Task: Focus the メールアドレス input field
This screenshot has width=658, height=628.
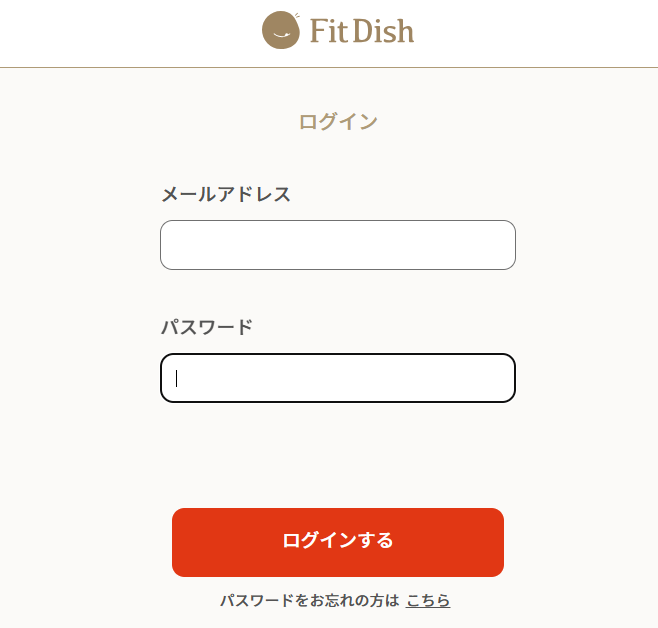Action: coord(337,245)
